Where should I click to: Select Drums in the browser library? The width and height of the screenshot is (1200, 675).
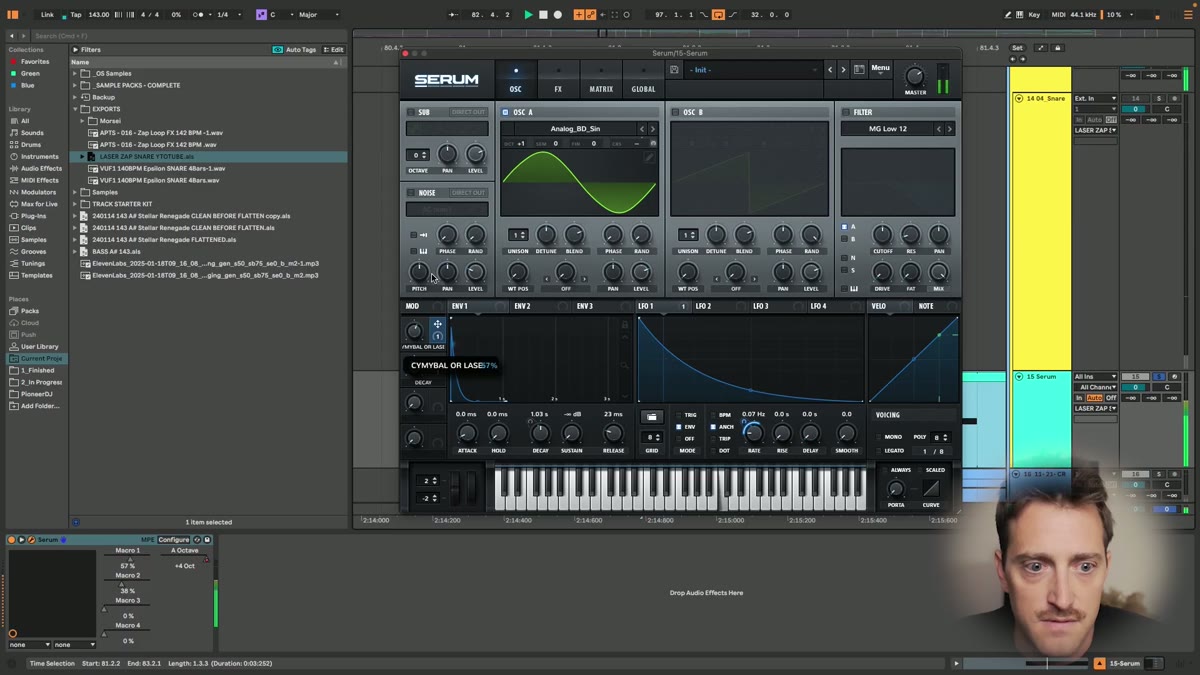coord(31,144)
